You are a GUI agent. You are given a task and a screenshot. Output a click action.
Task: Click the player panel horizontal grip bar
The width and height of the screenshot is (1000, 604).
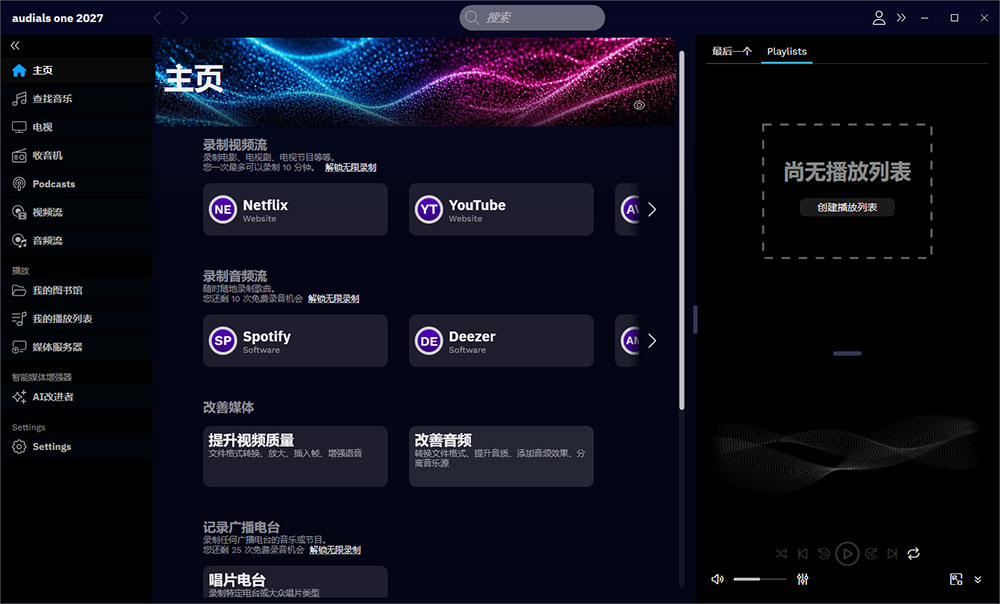(x=847, y=353)
